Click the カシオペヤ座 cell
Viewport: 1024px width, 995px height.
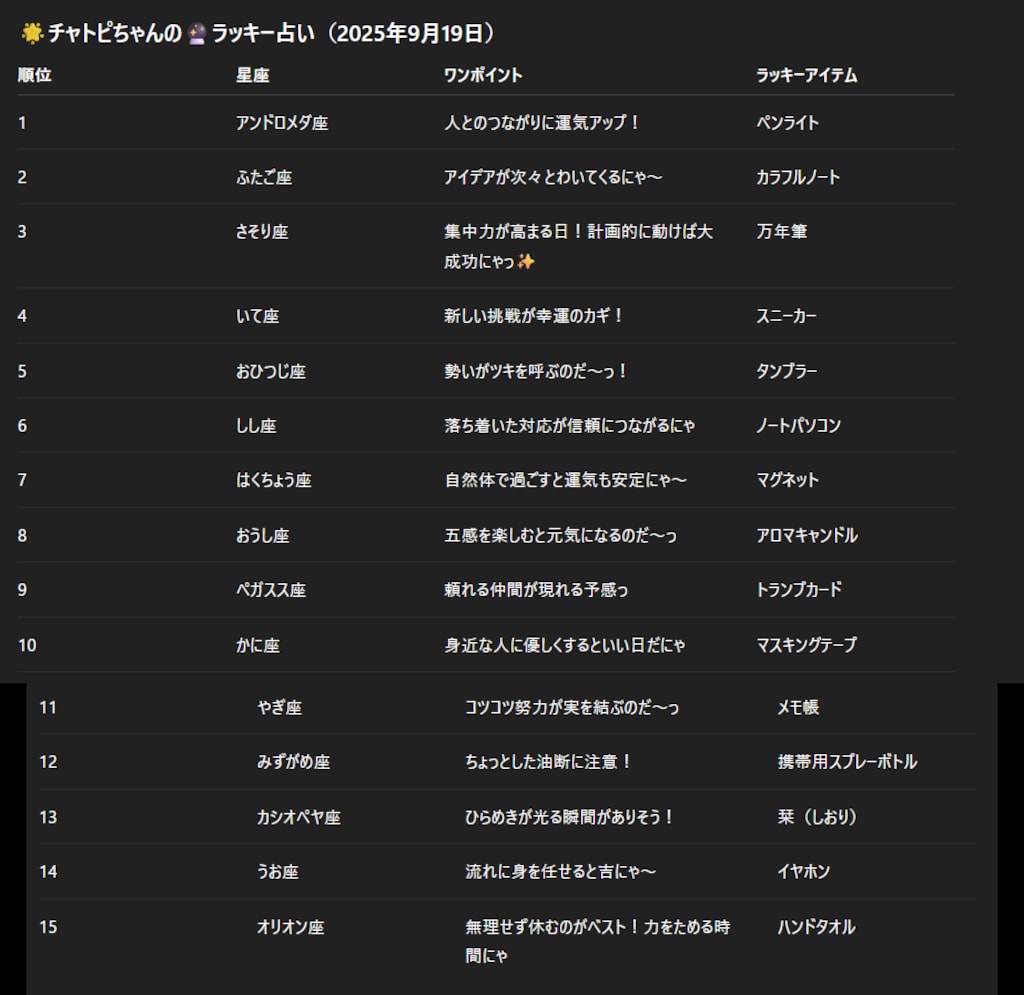(298, 817)
